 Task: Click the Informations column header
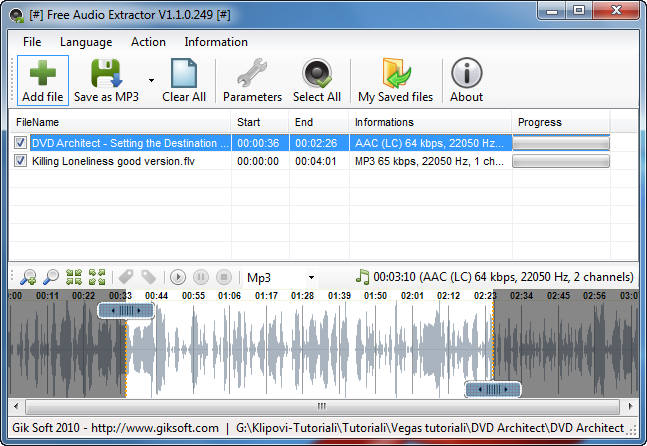430,122
